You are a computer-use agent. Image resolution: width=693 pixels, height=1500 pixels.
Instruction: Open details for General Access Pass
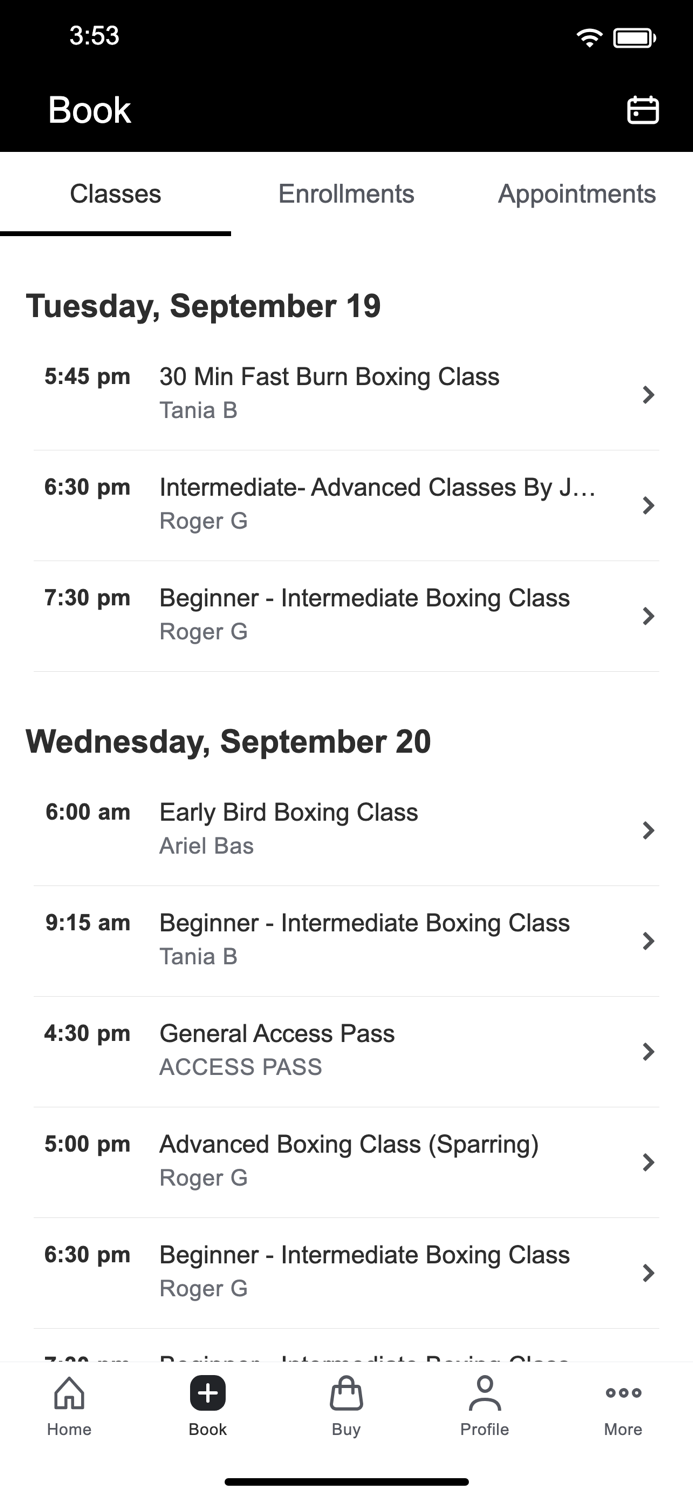346,1049
